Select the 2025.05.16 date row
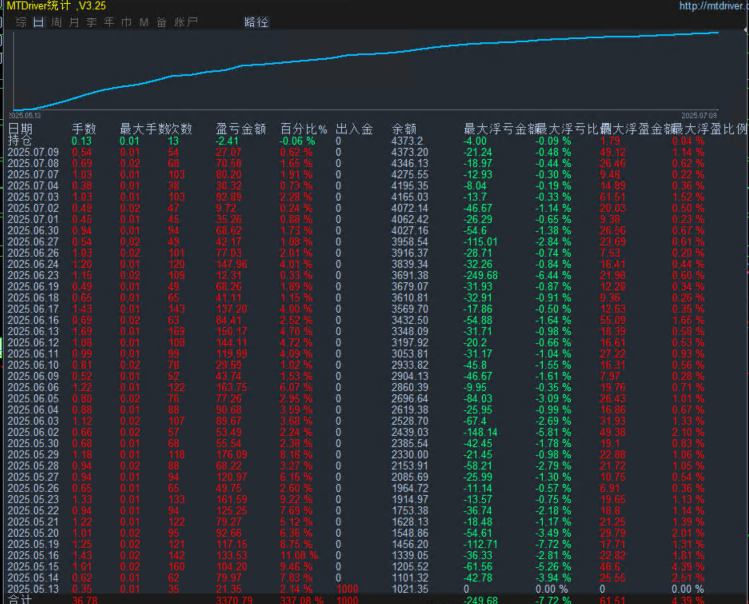This screenshot has height=604, width=749. tap(33, 555)
